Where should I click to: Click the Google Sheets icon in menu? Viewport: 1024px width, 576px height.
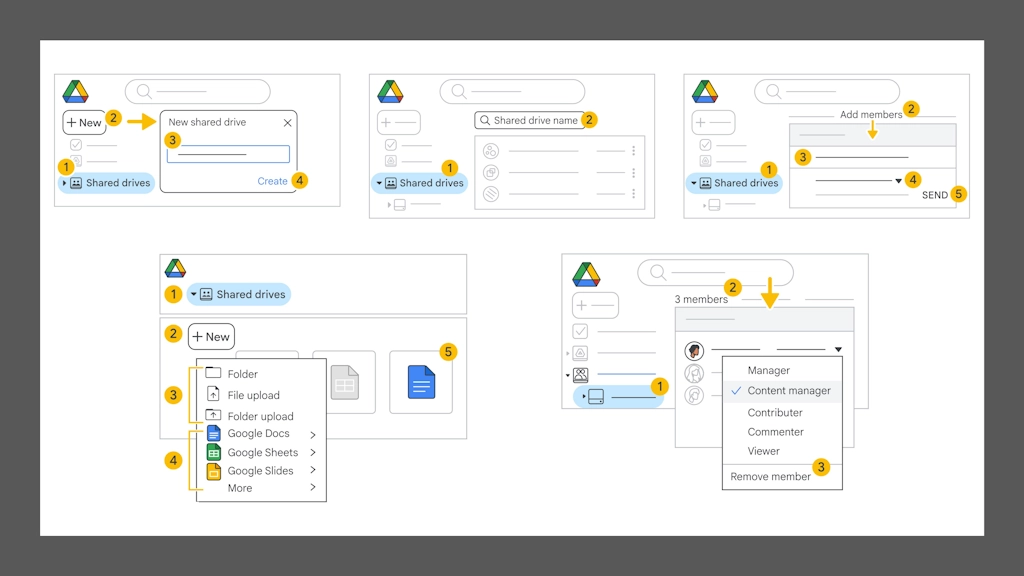pyautogui.click(x=213, y=452)
